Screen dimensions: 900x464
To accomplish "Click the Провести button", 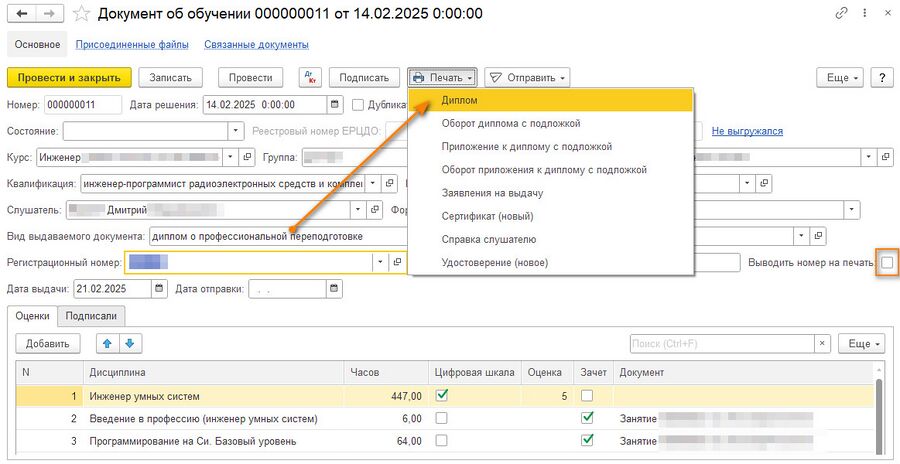I will (x=250, y=78).
